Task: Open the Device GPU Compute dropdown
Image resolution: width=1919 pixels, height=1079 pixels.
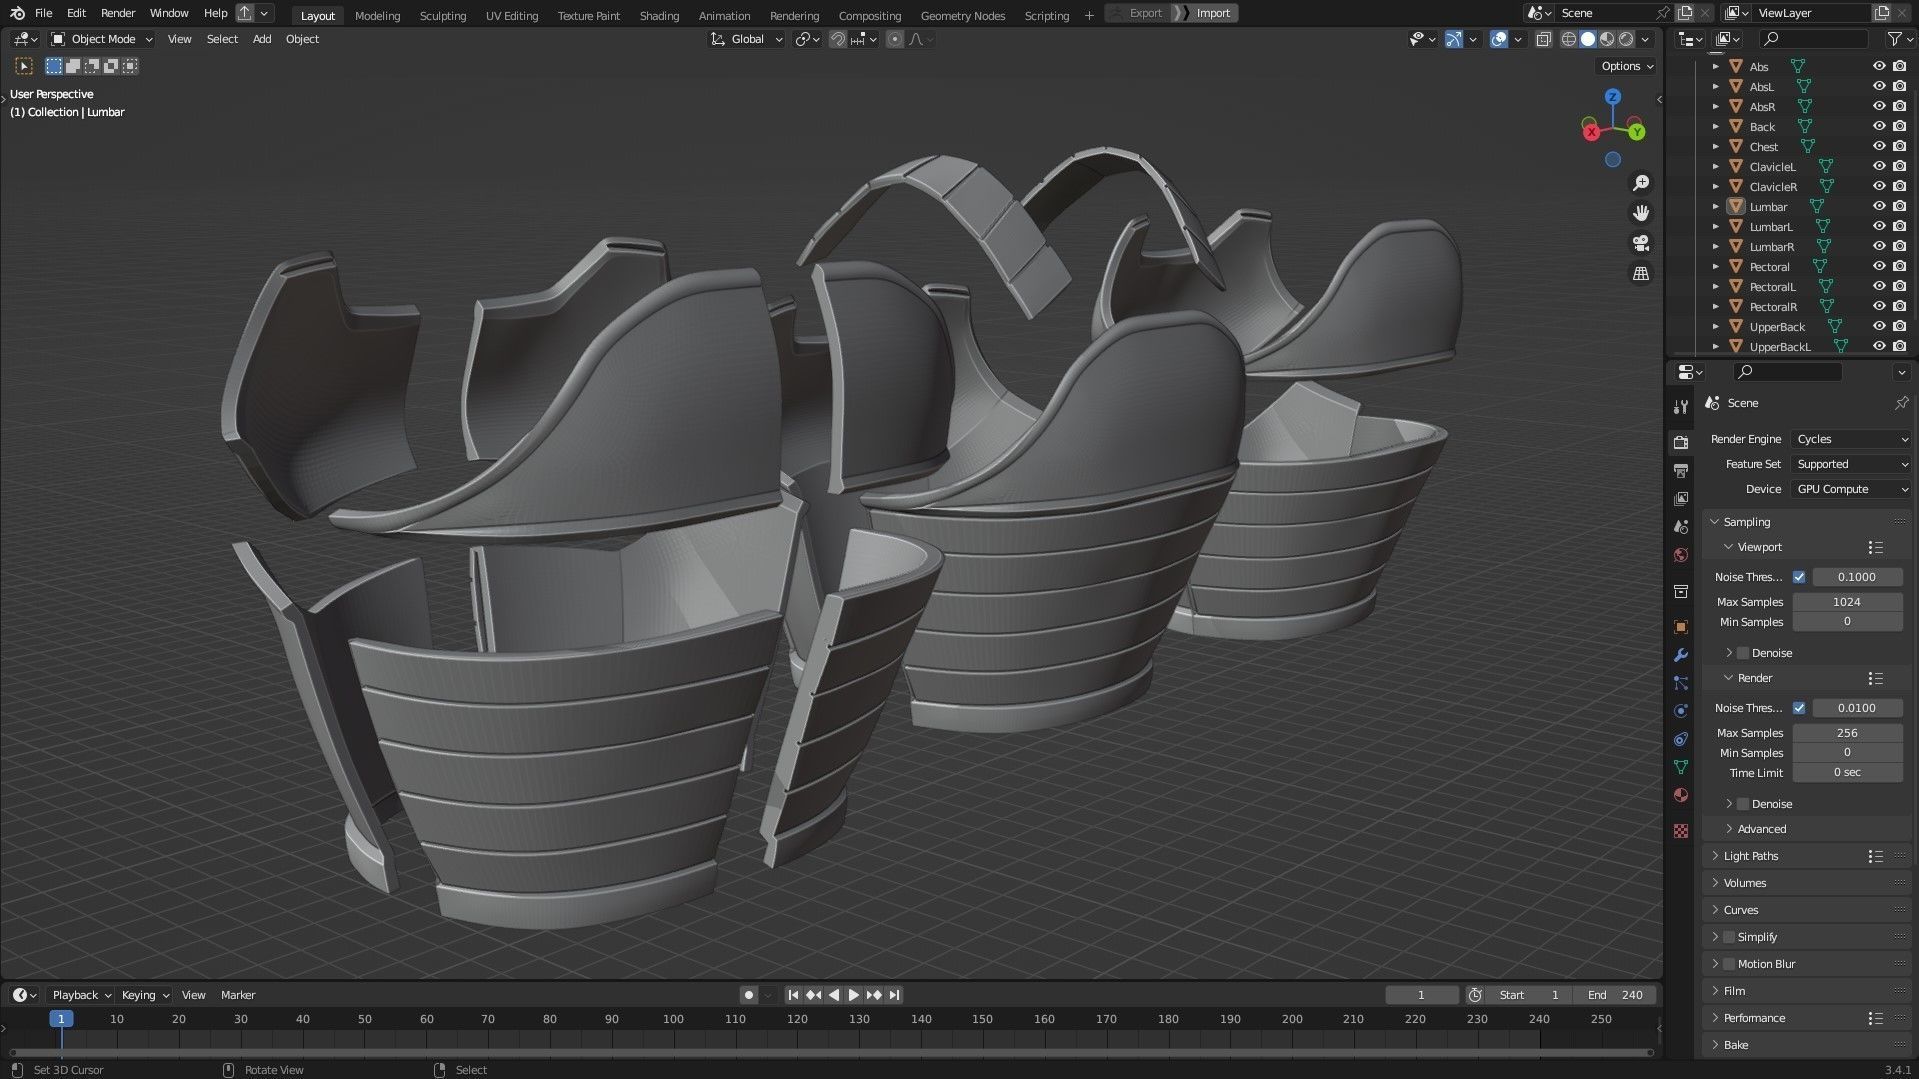Action: (x=1851, y=489)
